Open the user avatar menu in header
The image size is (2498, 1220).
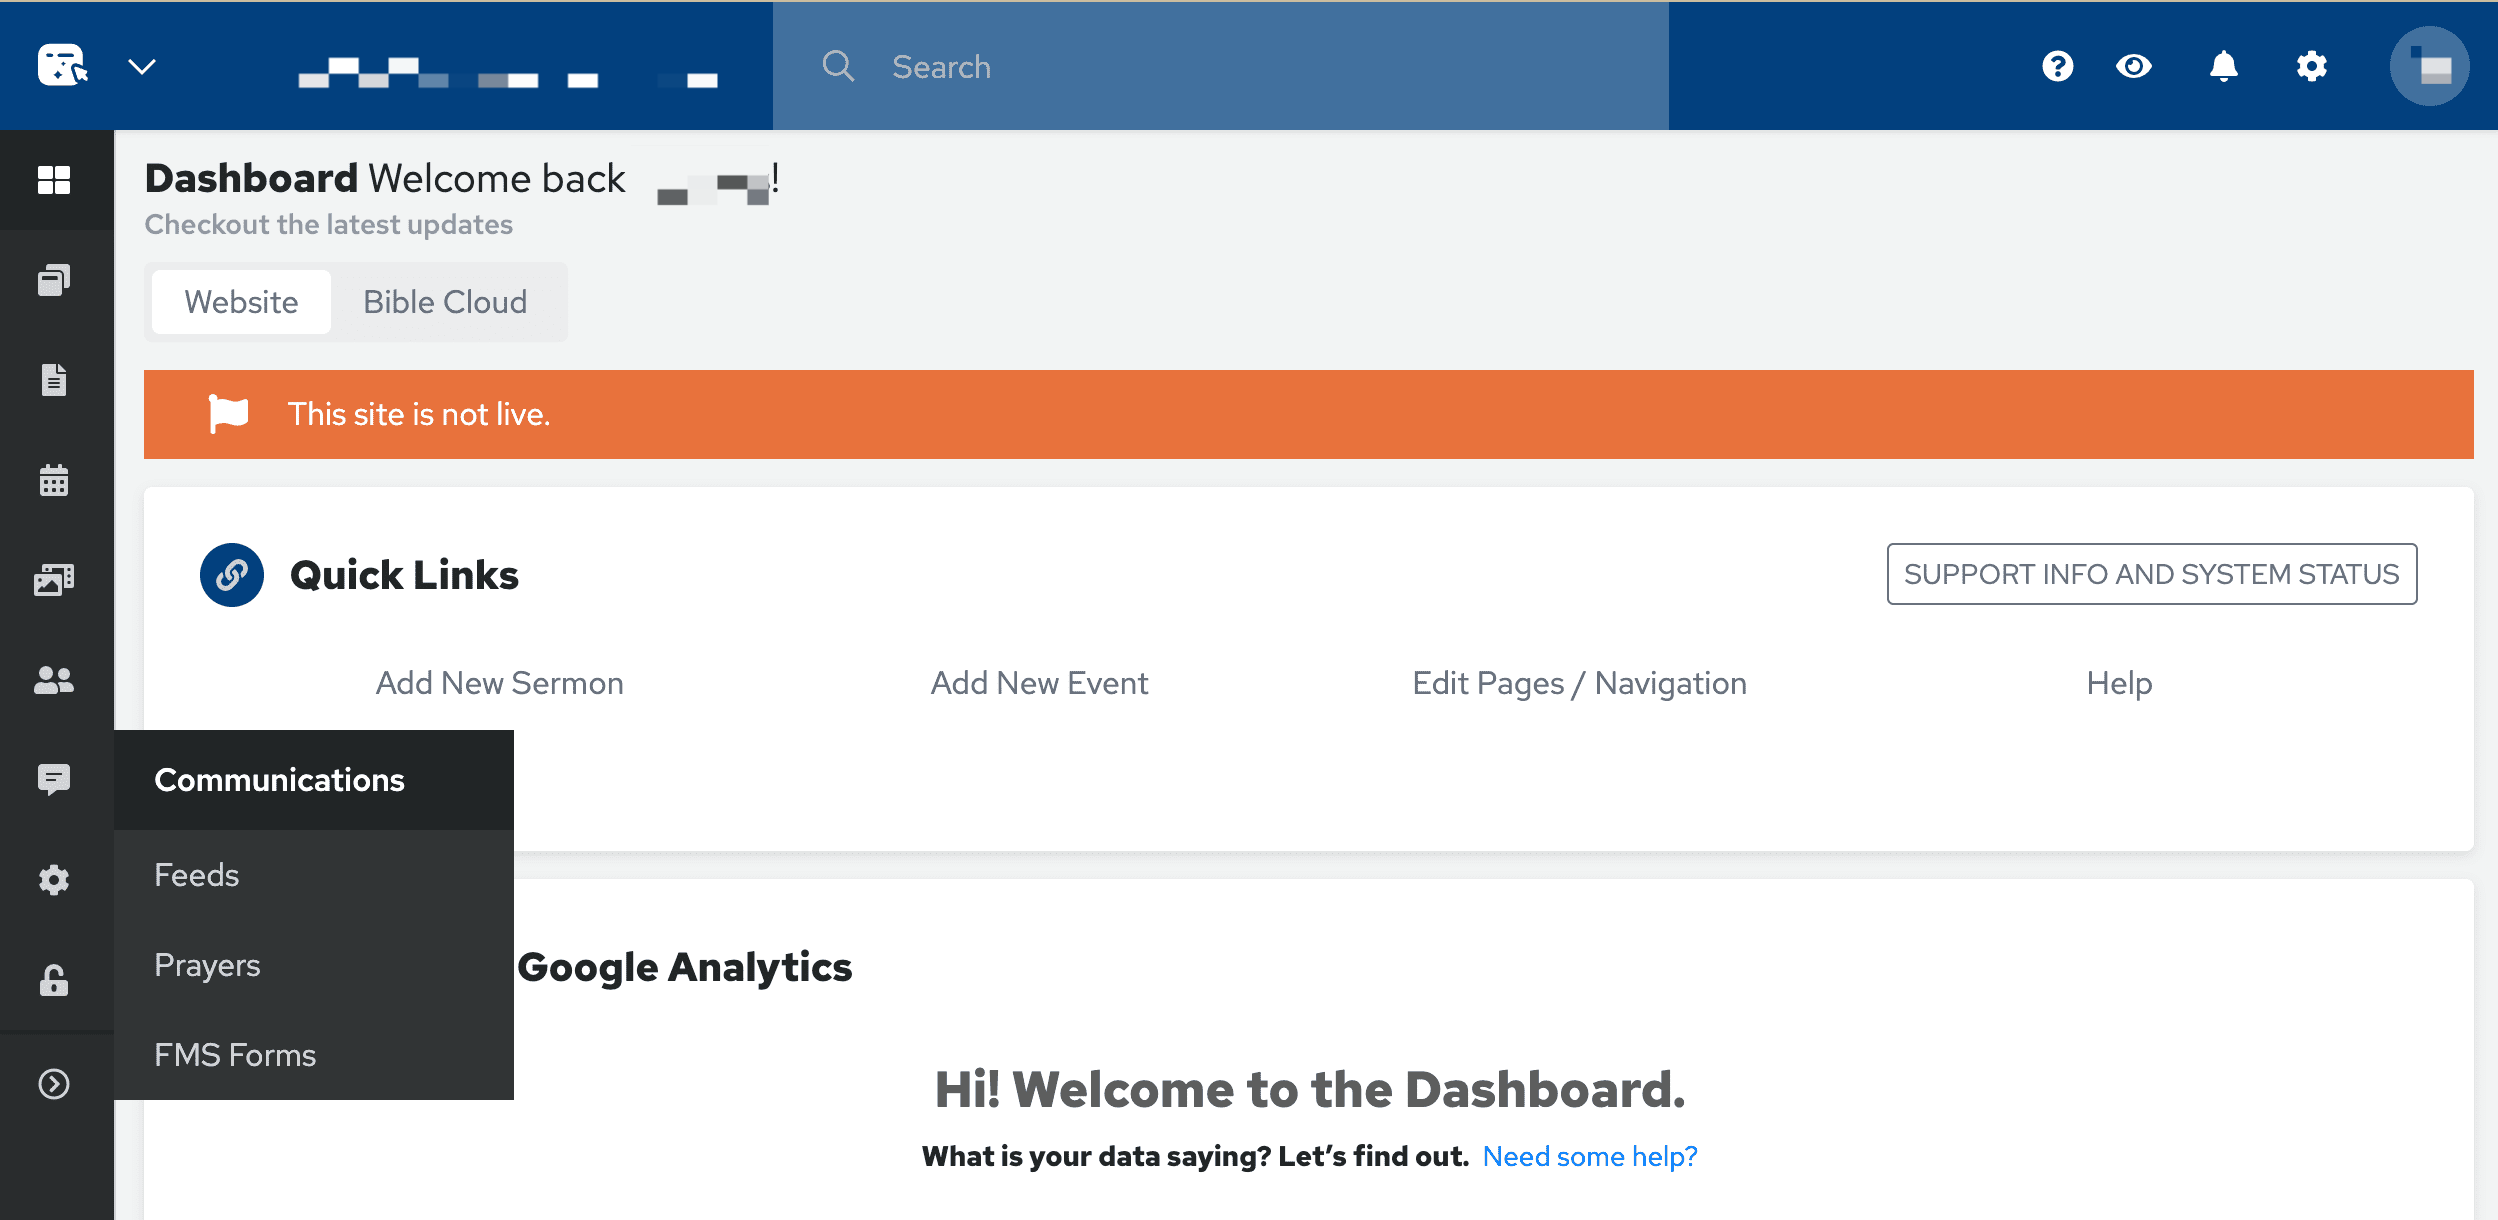[2429, 66]
